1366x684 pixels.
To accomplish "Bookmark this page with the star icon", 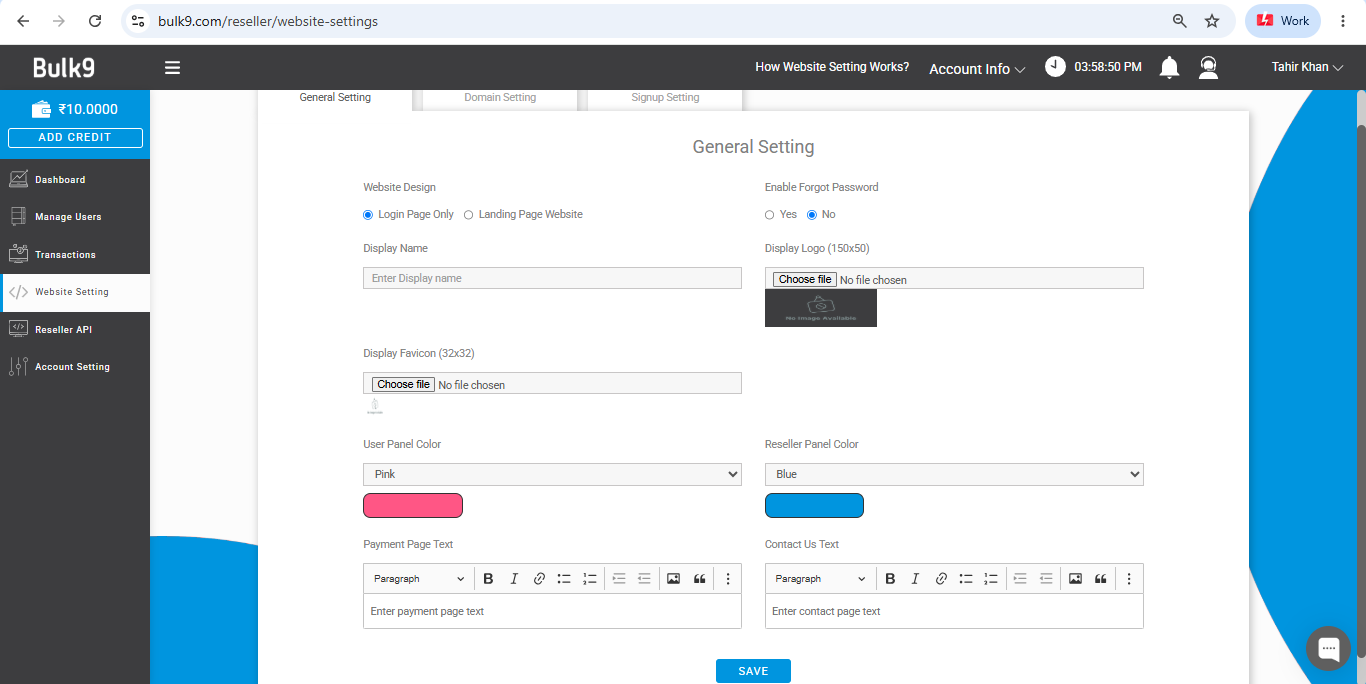I will pyautogui.click(x=1212, y=21).
